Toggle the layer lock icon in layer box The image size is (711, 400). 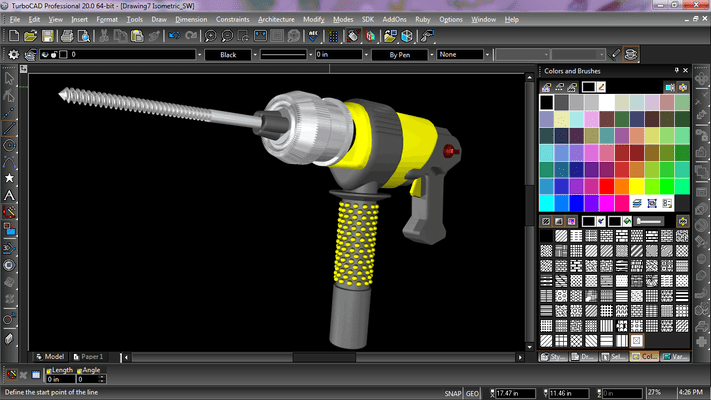tap(54, 54)
